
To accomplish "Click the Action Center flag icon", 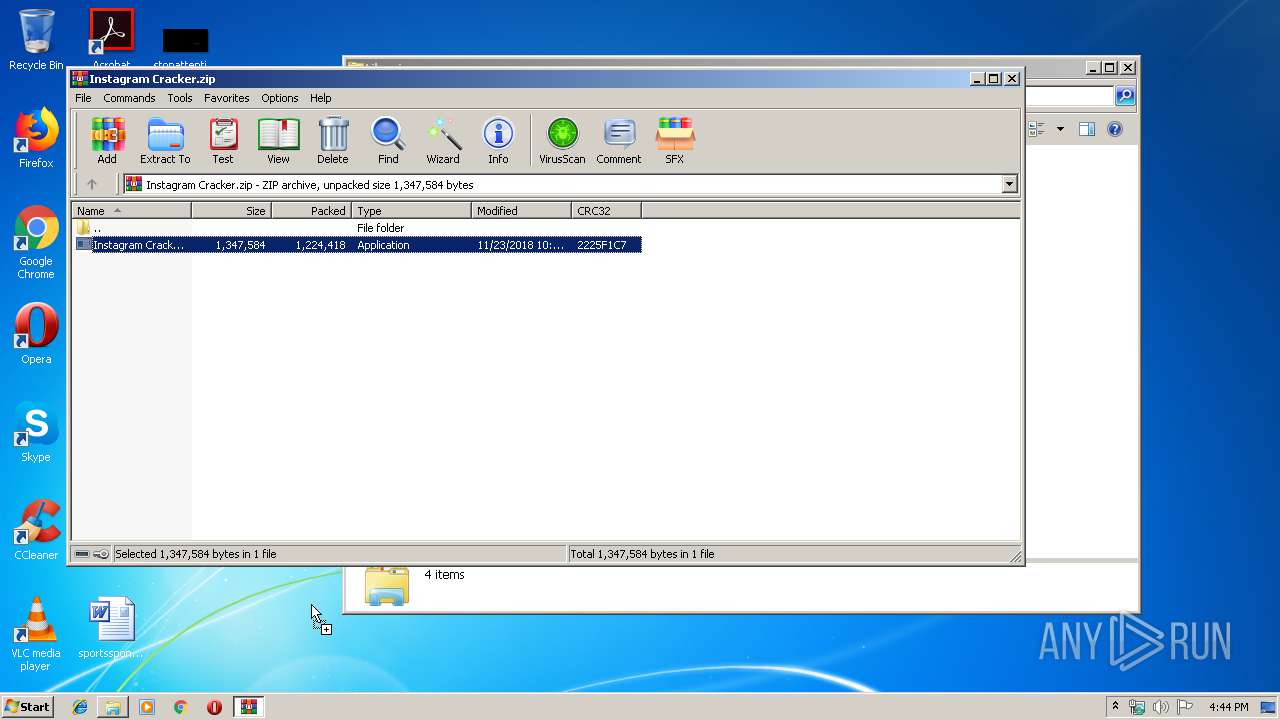I will point(1185,707).
